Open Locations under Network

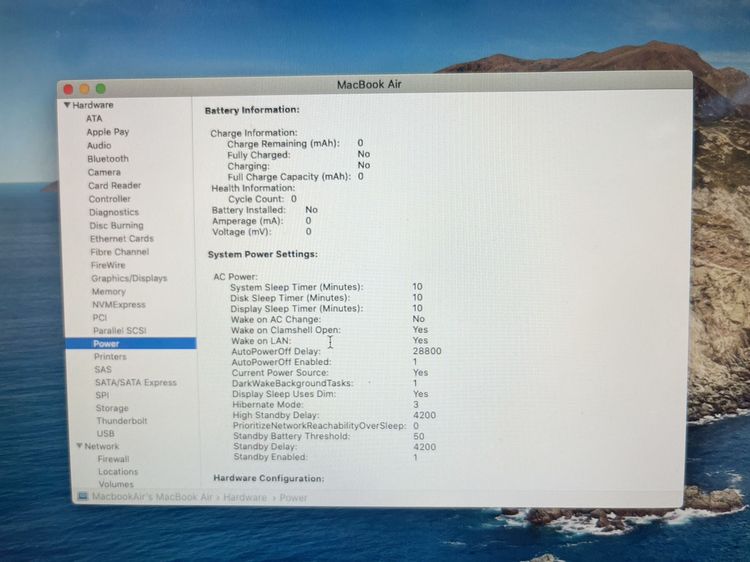tap(118, 471)
